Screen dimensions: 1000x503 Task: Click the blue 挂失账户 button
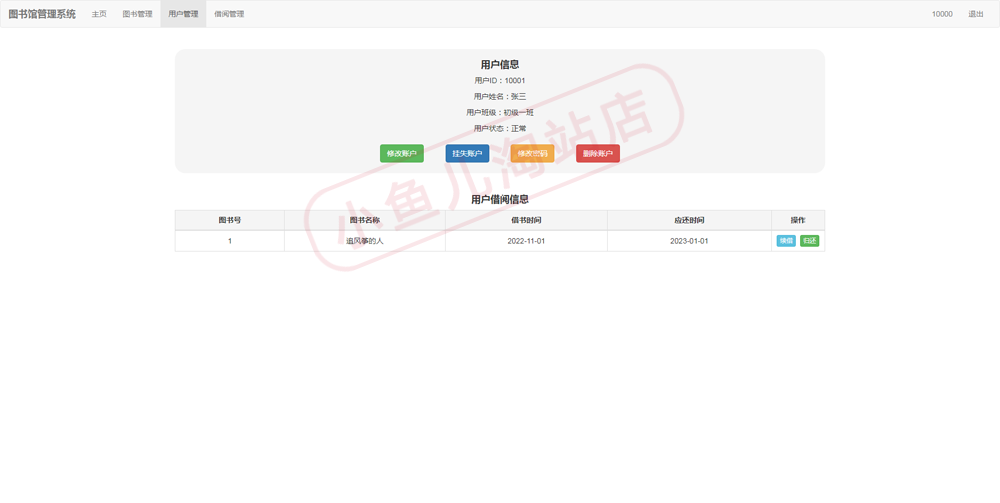[467, 154]
